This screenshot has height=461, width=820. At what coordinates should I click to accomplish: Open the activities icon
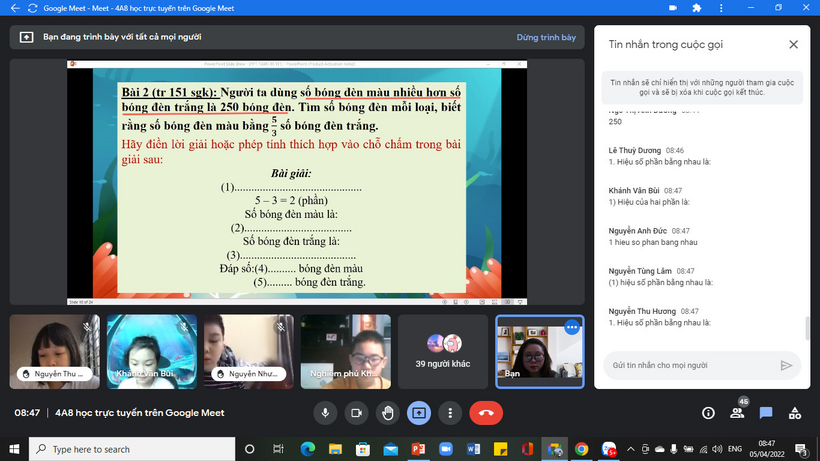795,412
